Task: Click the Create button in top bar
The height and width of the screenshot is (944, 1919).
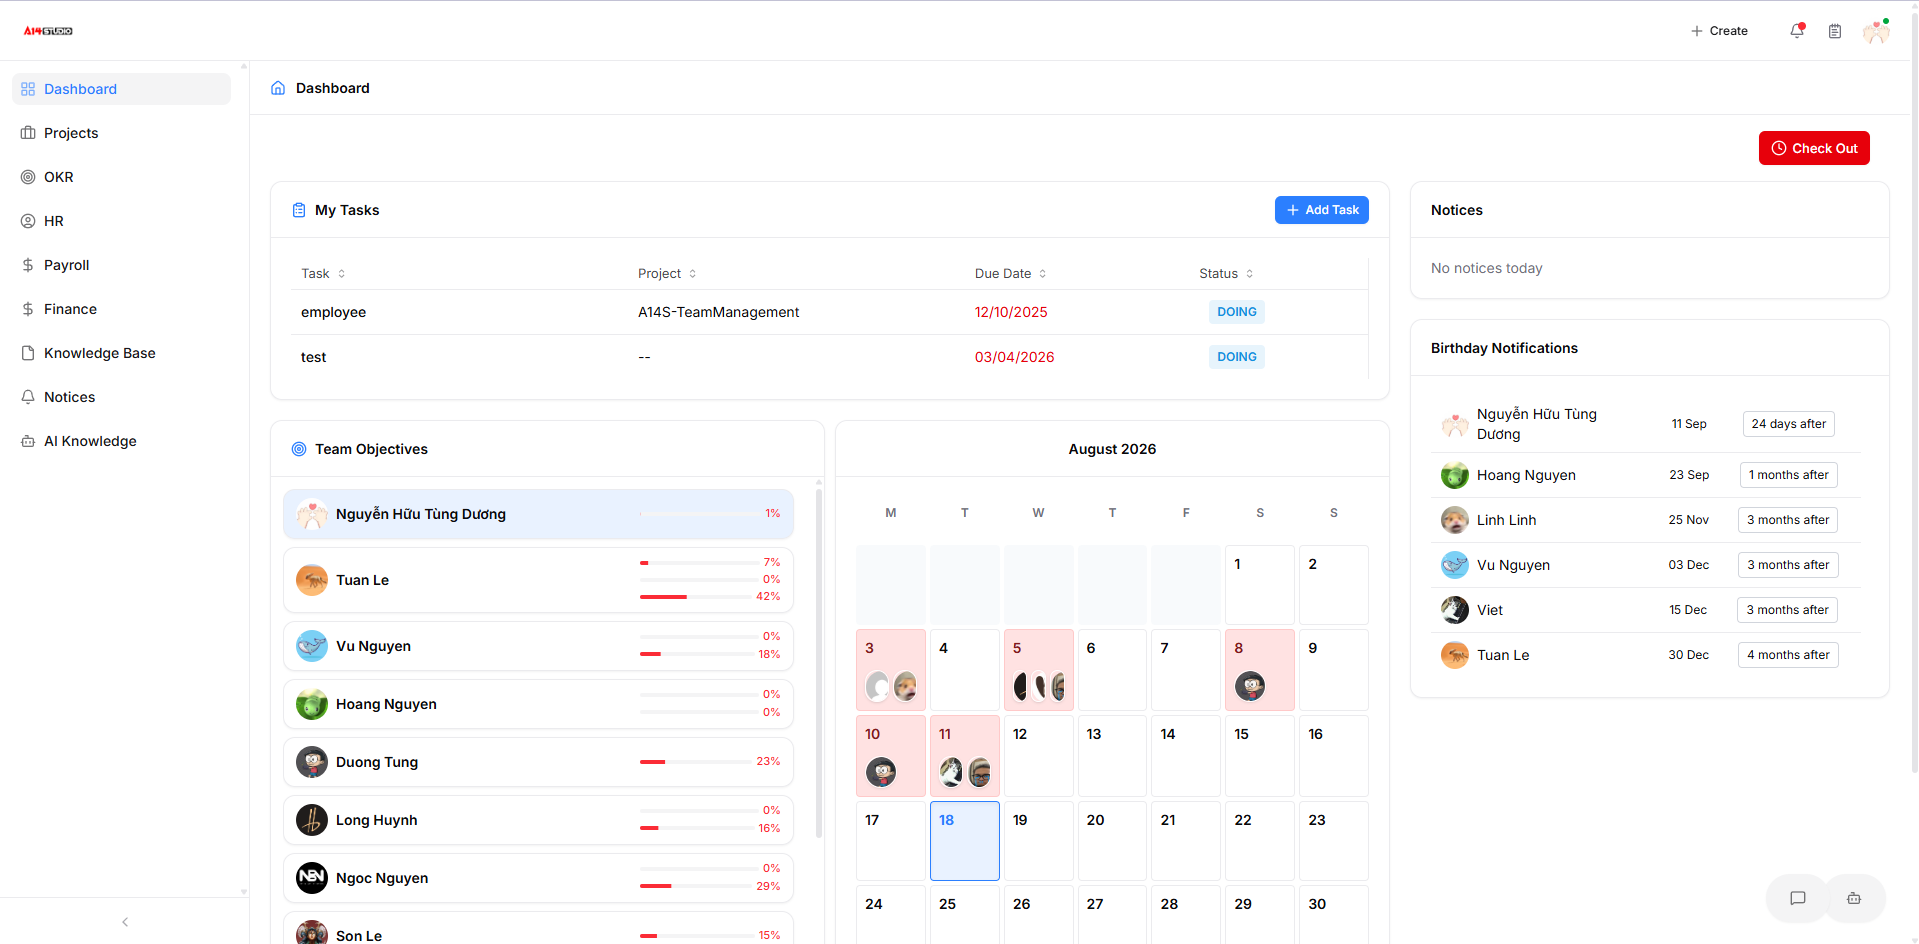Action: 1719,31
